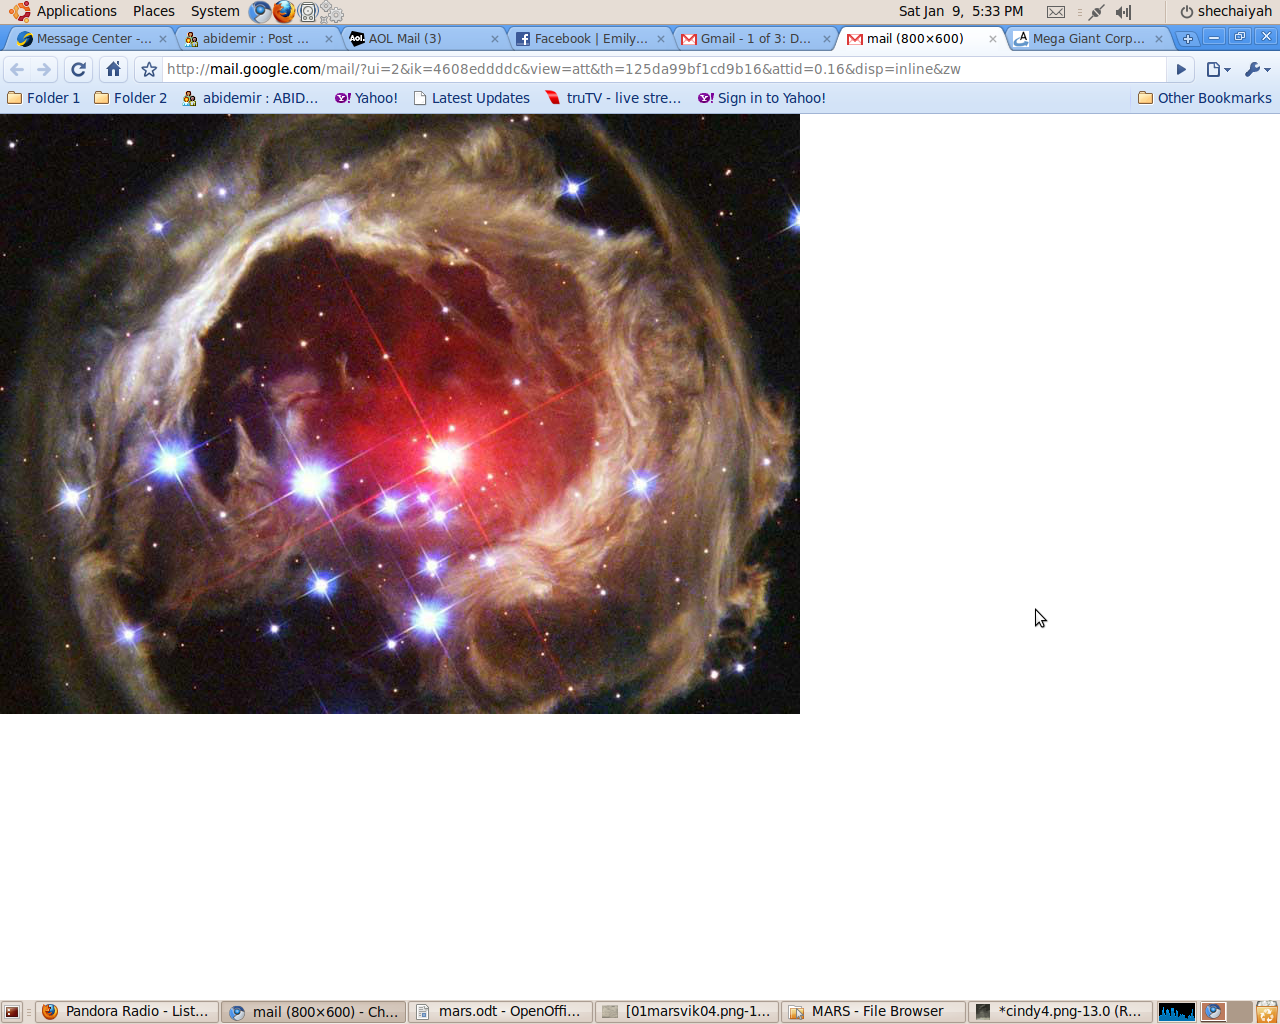Viewport: 1280px width, 1024px height.
Task: Click the blue browser launcher icon in the top panel
Action: coord(260,12)
